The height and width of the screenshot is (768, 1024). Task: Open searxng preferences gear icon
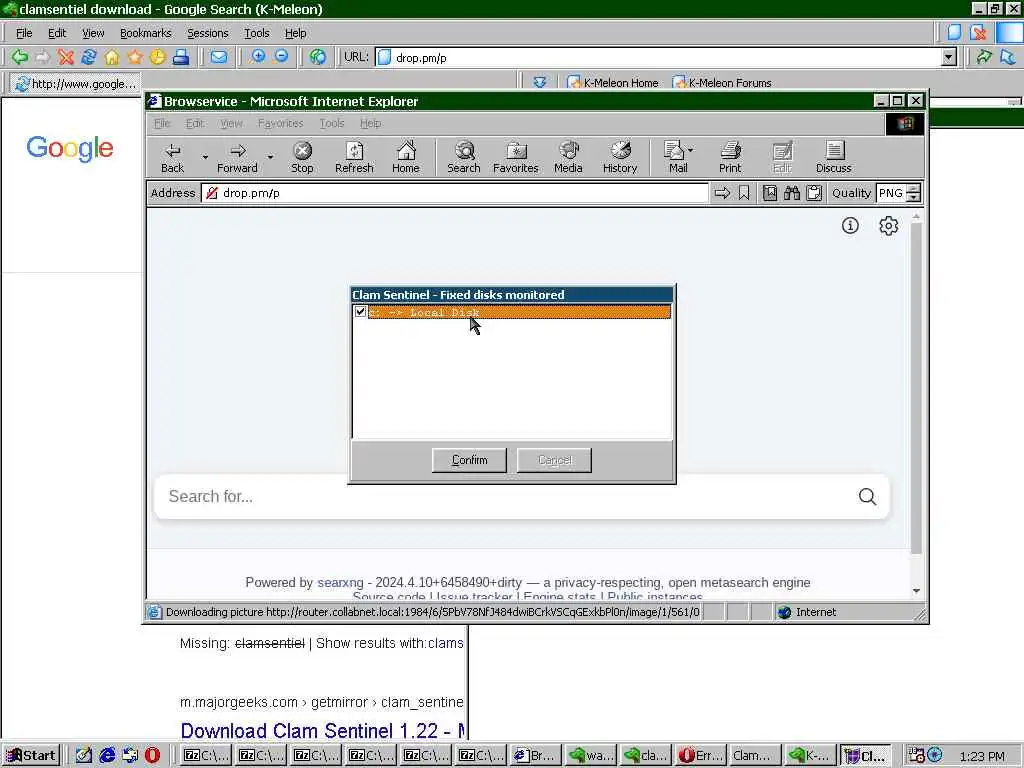[888, 225]
